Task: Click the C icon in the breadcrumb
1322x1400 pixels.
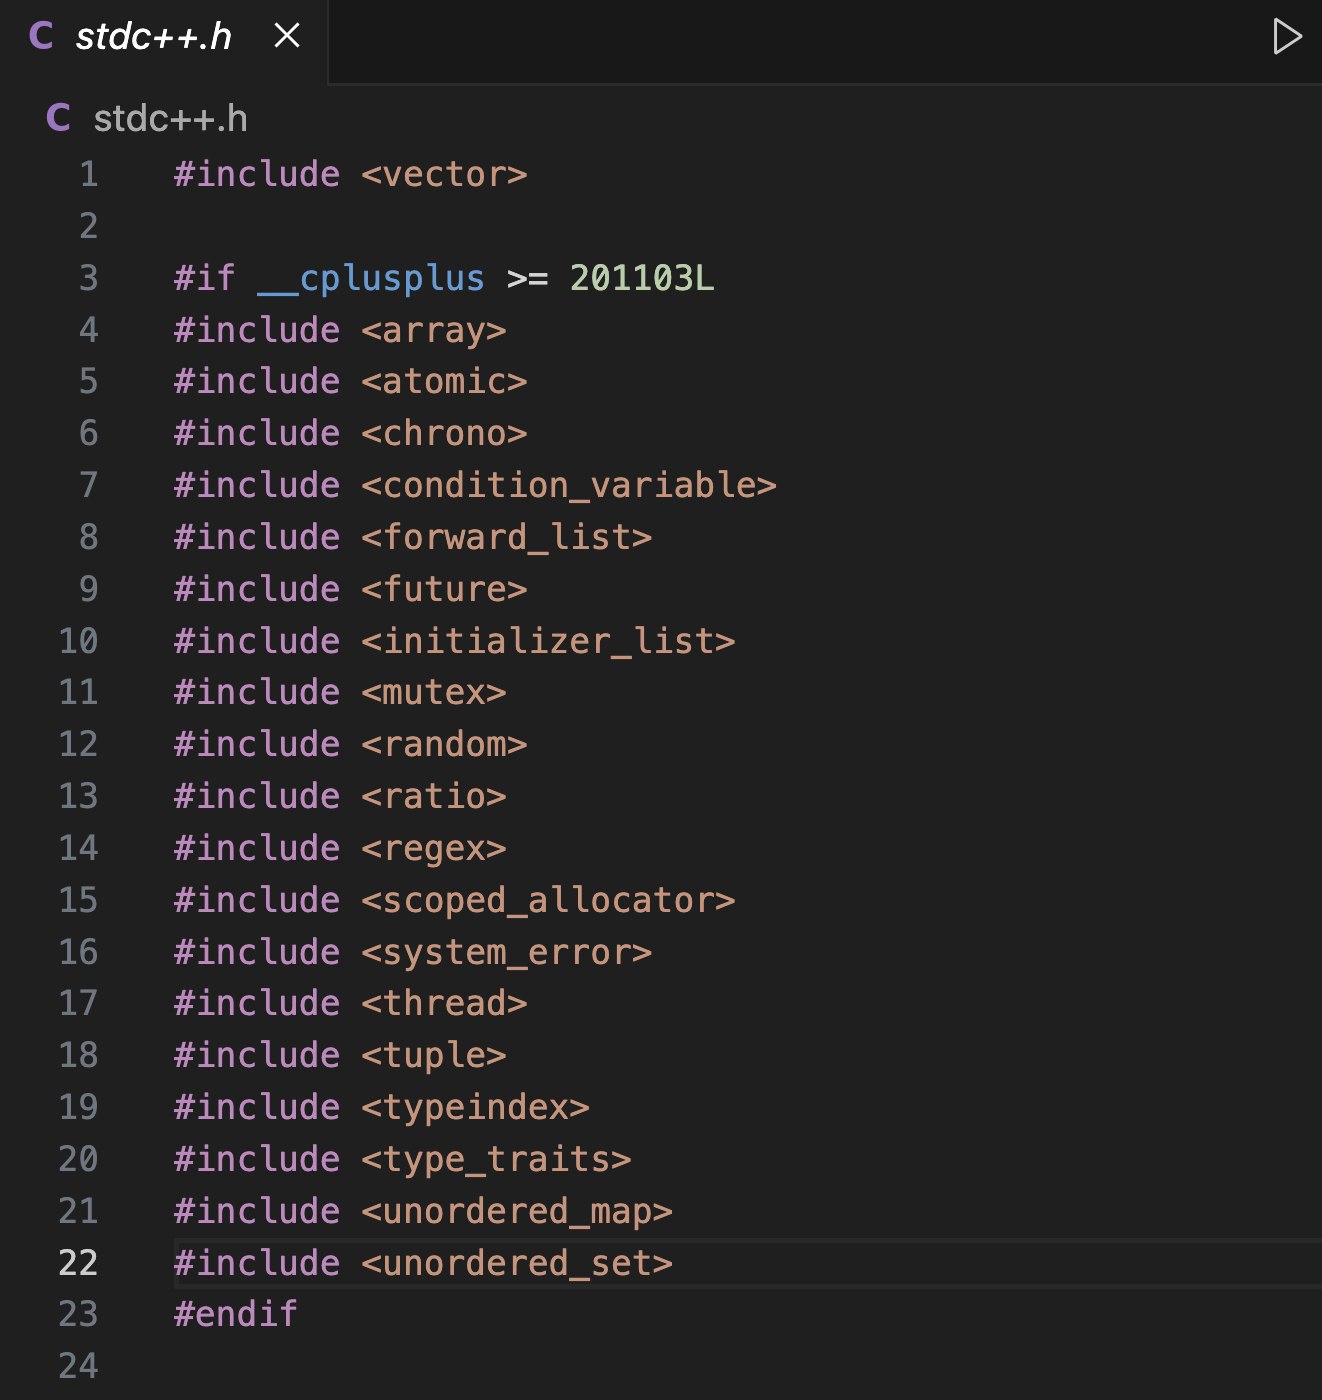Action: 58,118
